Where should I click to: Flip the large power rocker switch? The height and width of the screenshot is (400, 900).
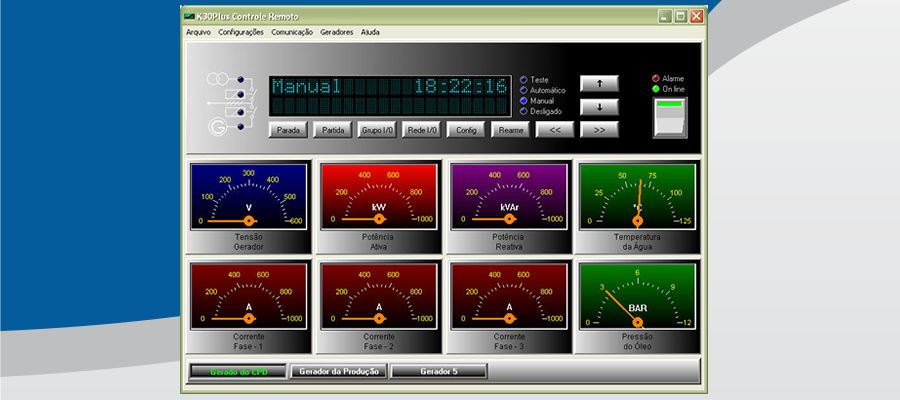coord(672,117)
